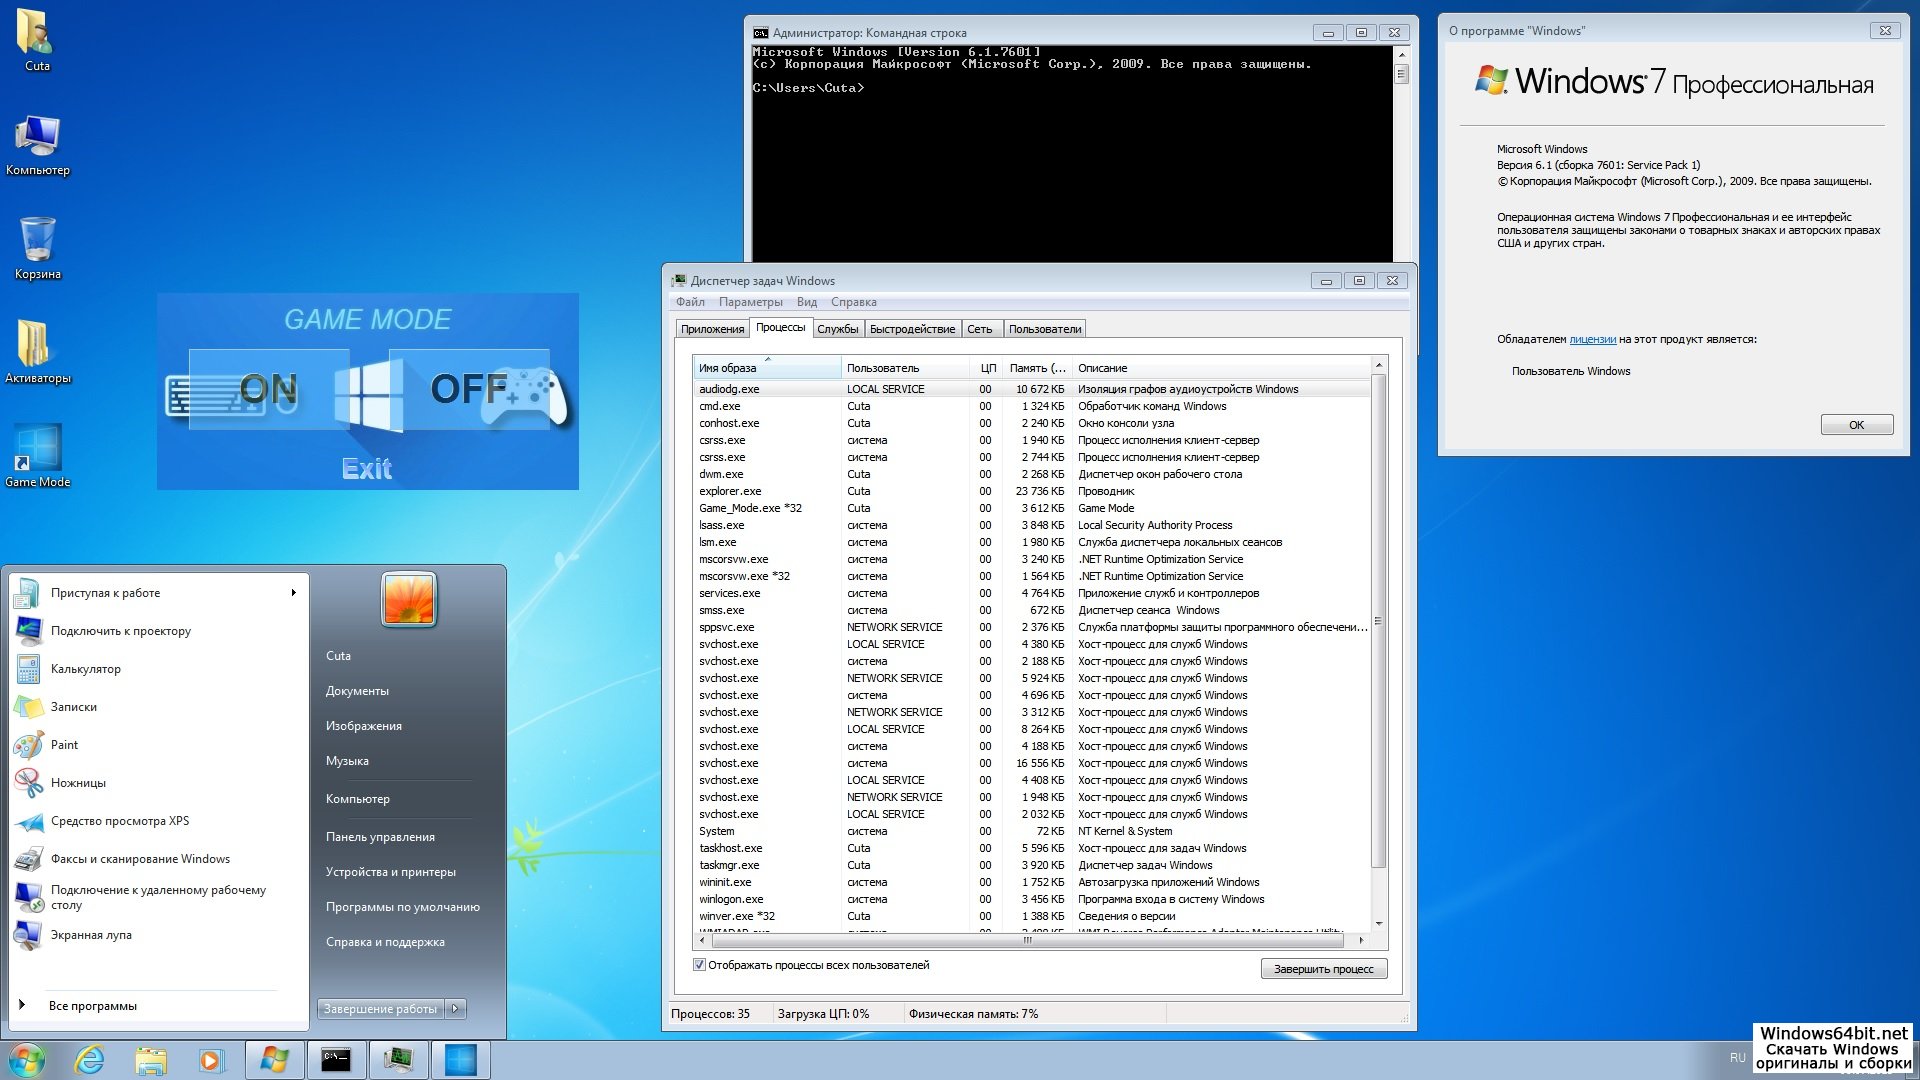Click the process list's vertical scrollbar

(1379, 620)
